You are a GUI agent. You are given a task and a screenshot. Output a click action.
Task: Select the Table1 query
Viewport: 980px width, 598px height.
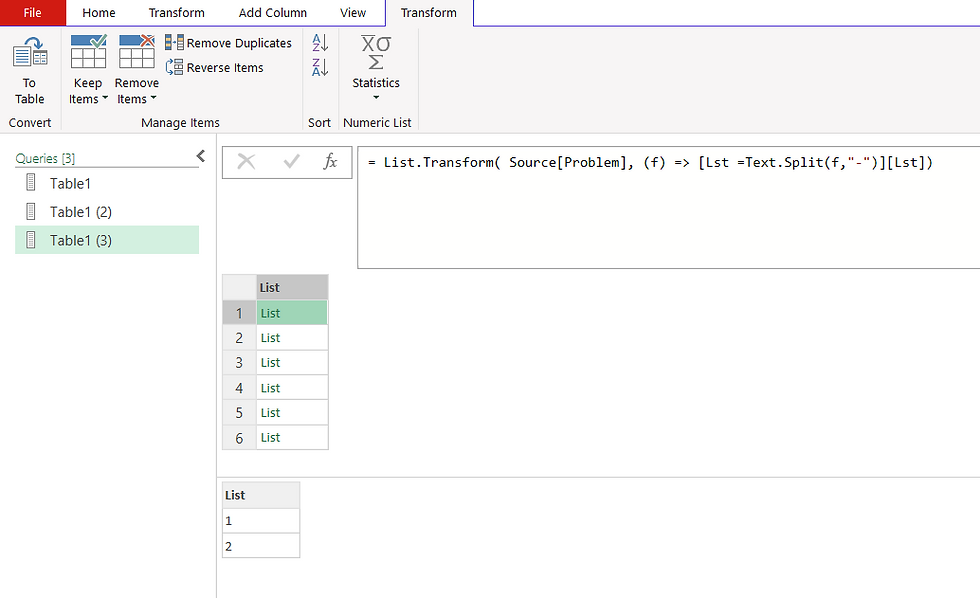pyautogui.click(x=107, y=184)
